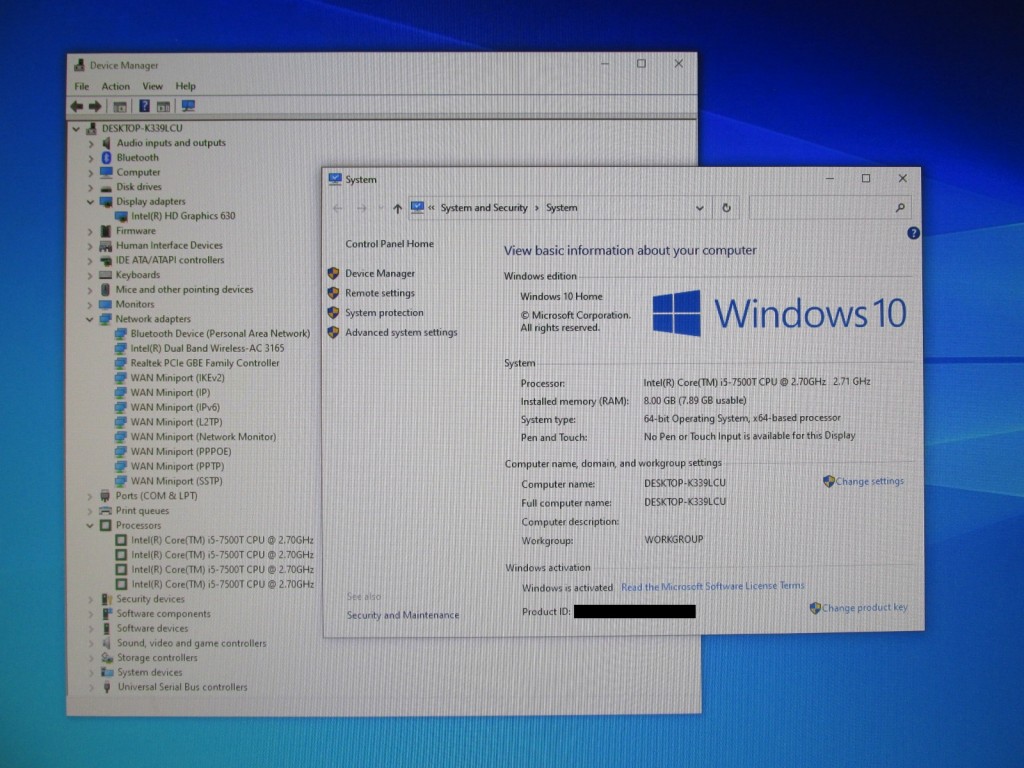
Task: Collapse the Network adapters category
Action: [x=89, y=319]
